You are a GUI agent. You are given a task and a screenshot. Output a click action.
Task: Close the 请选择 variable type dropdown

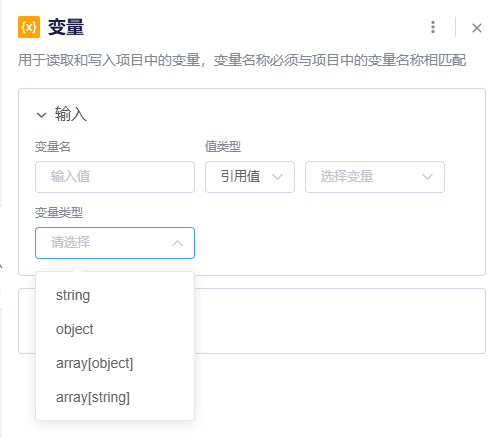115,243
